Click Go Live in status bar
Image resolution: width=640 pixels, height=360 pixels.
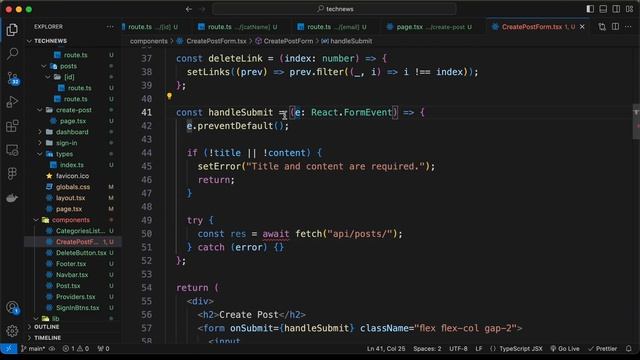[x=565, y=349]
